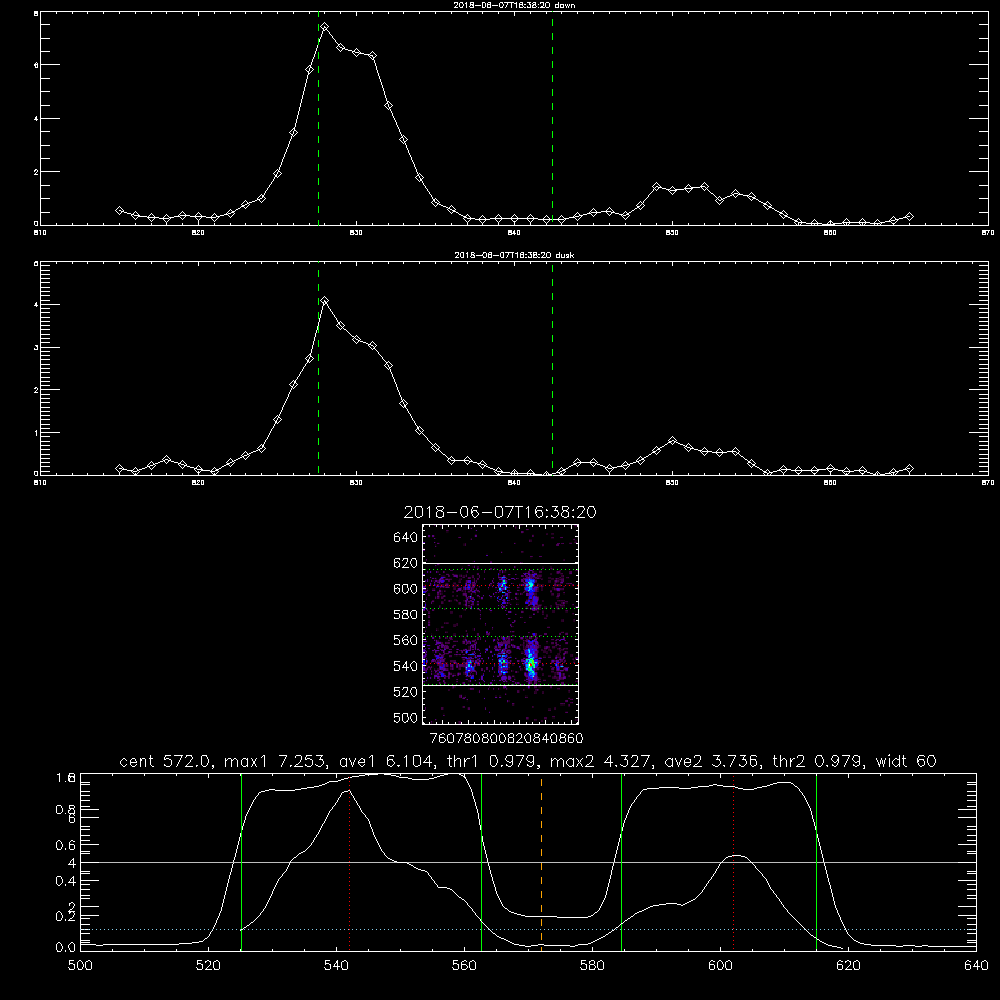Click right green dashed line in dawn plot

(x=552, y=119)
